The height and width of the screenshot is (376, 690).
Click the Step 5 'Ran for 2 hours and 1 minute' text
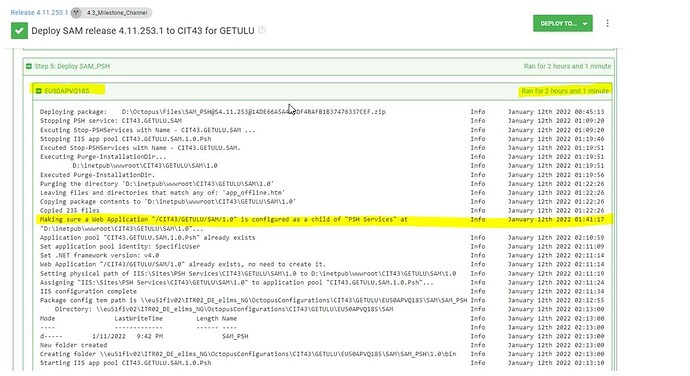click(x=567, y=66)
